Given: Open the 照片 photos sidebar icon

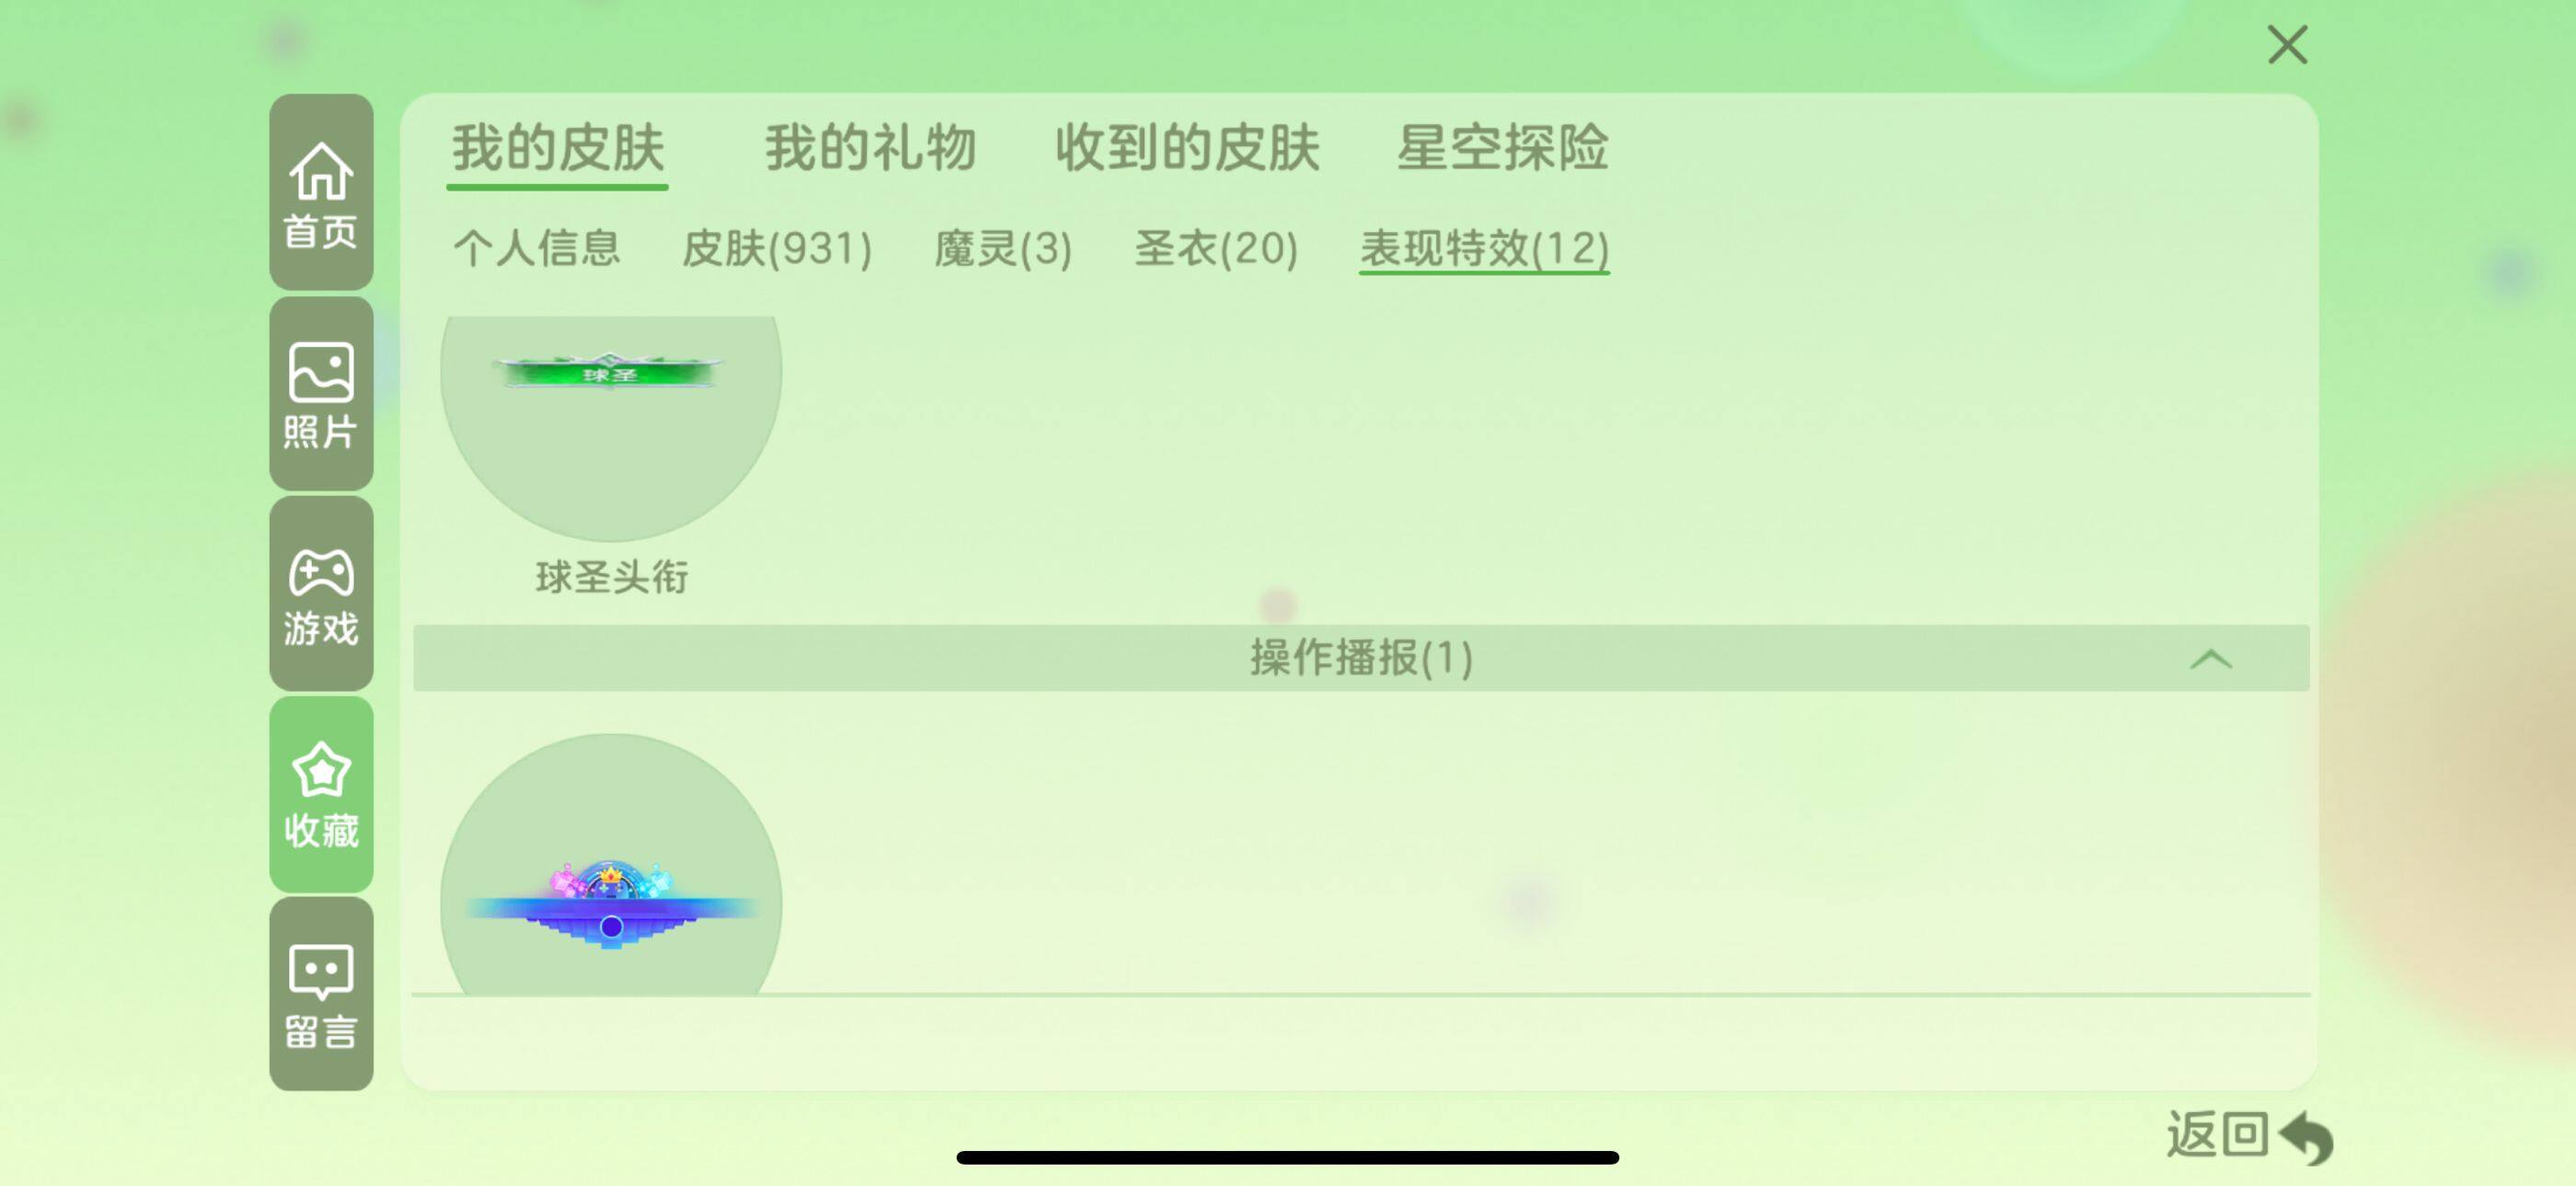Looking at the screenshot, I should (x=321, y=393).
